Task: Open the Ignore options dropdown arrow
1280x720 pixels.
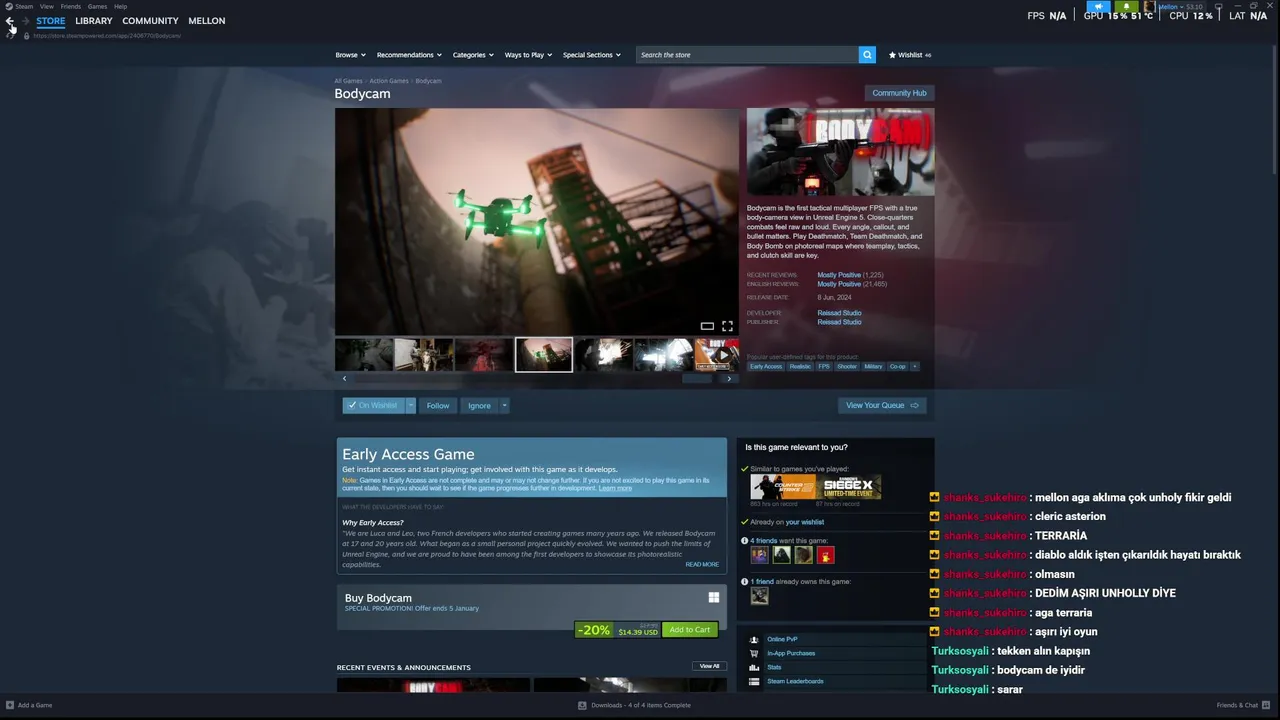Action: (504, 405)
